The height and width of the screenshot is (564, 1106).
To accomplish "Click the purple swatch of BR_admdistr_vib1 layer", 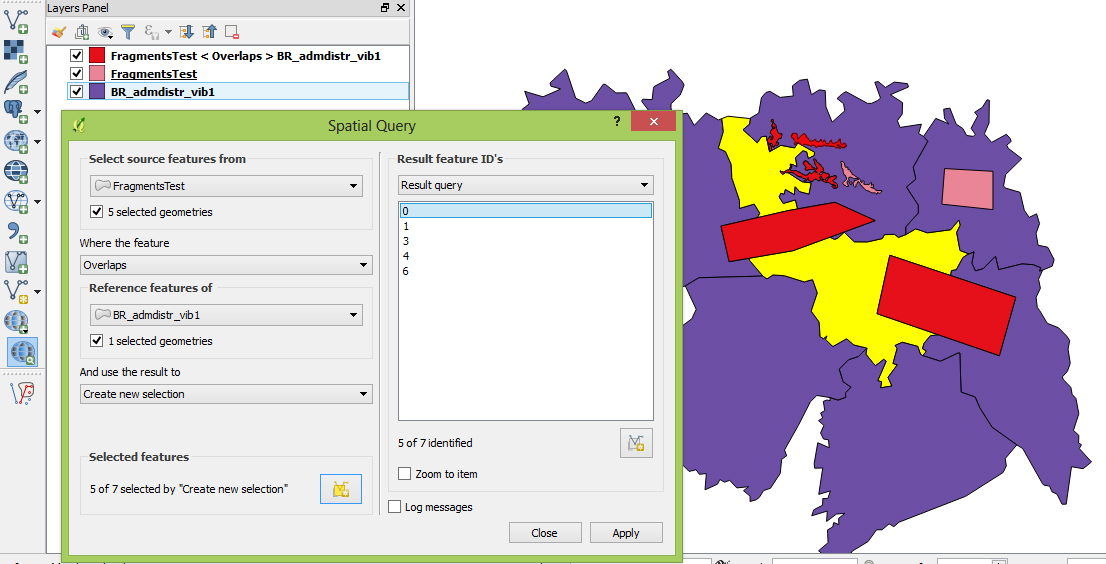I will pos(97,91).
